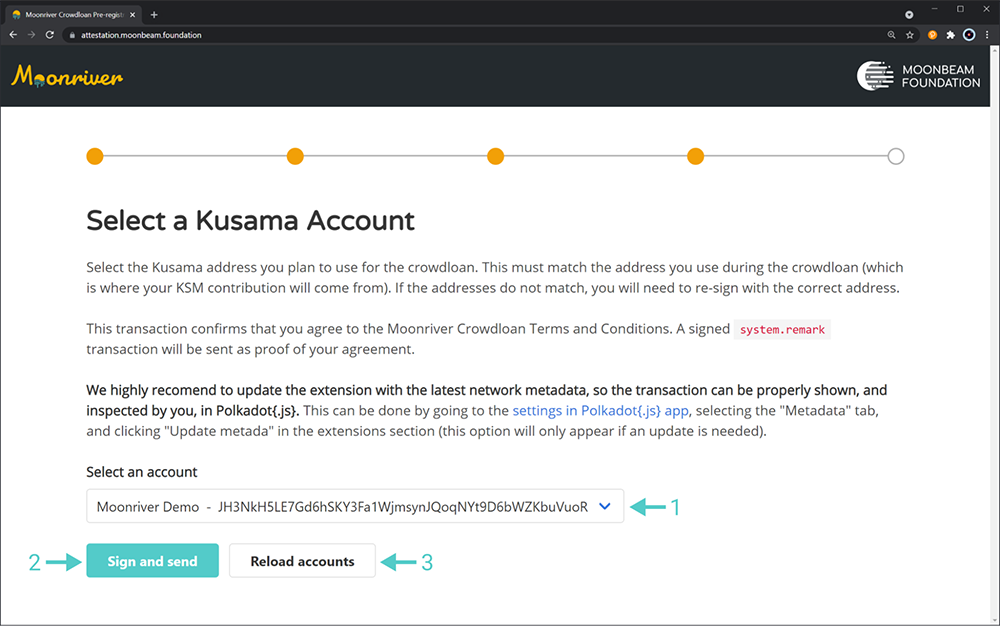Viewport: 1000px width, 626px height.
Task: Open the browser Extensions puzzle icon
Action: point(950,34)
